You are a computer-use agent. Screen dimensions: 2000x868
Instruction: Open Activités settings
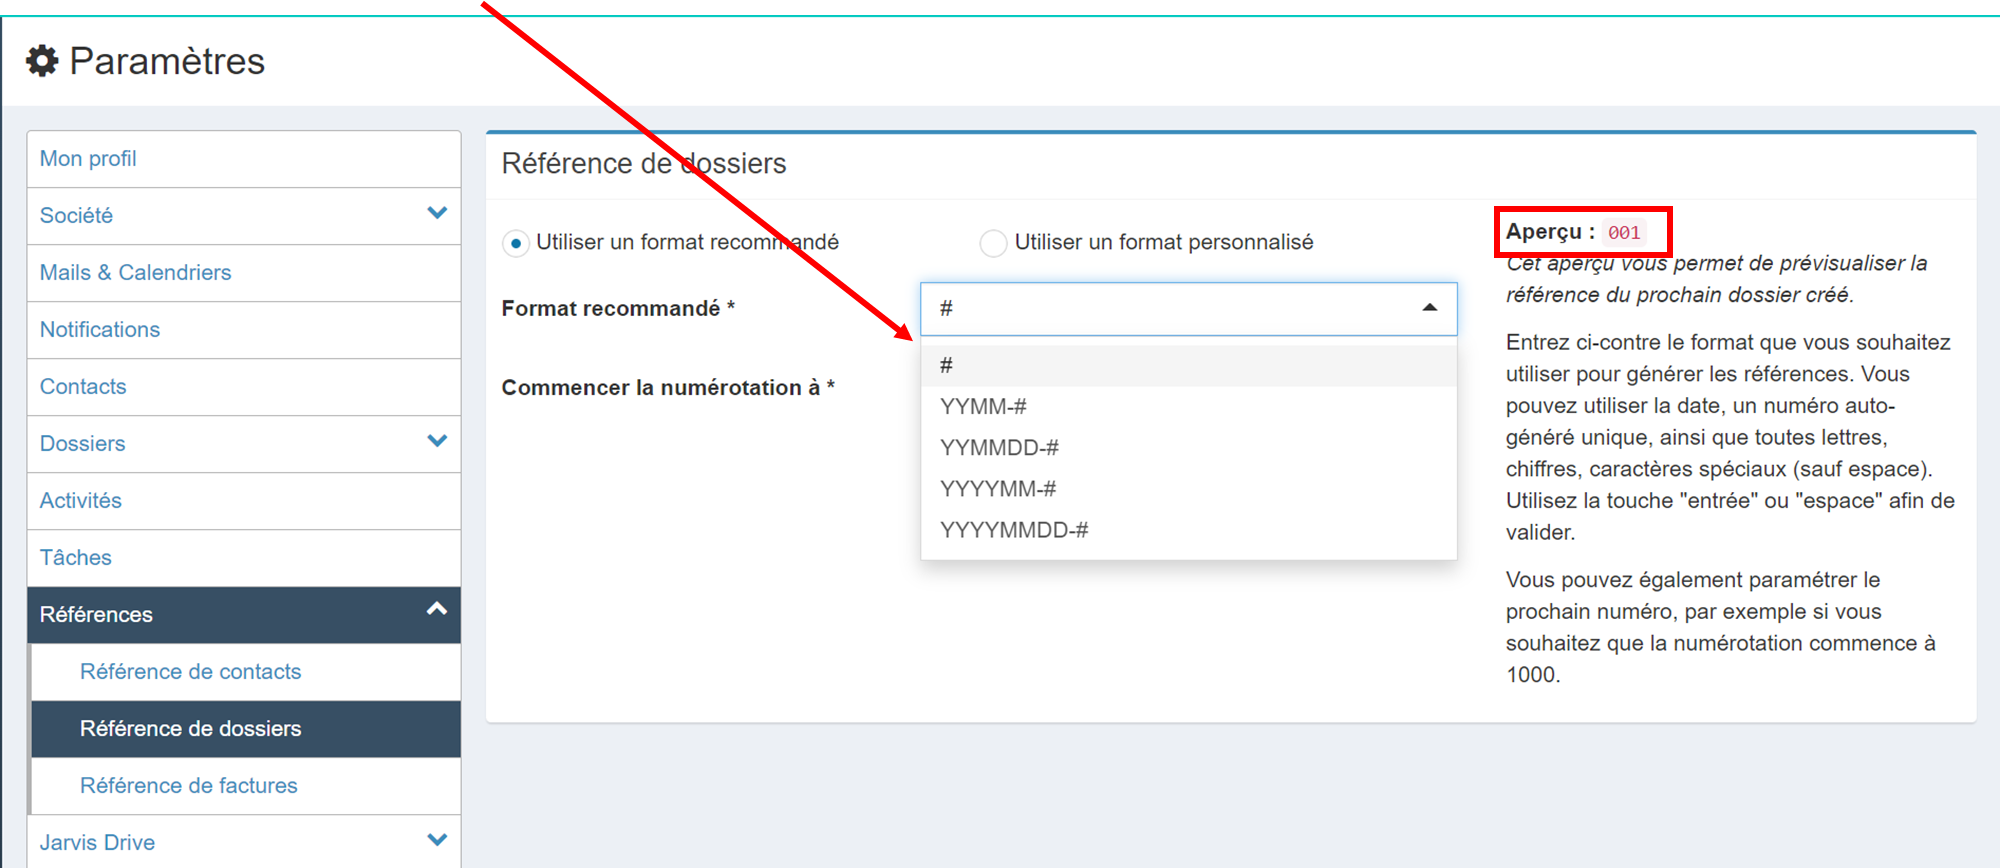(x=81, y=500)
